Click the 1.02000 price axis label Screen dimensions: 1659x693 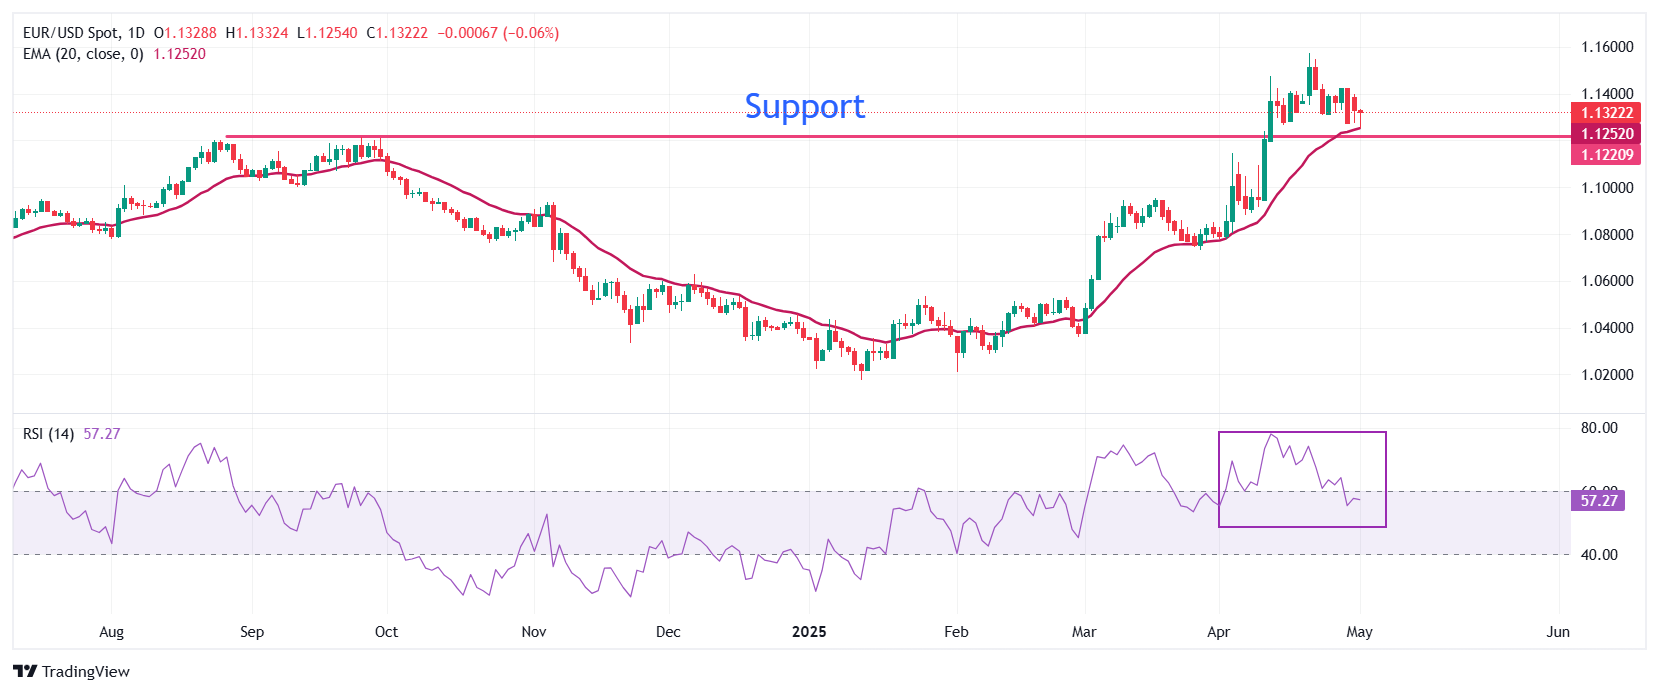1606,375
